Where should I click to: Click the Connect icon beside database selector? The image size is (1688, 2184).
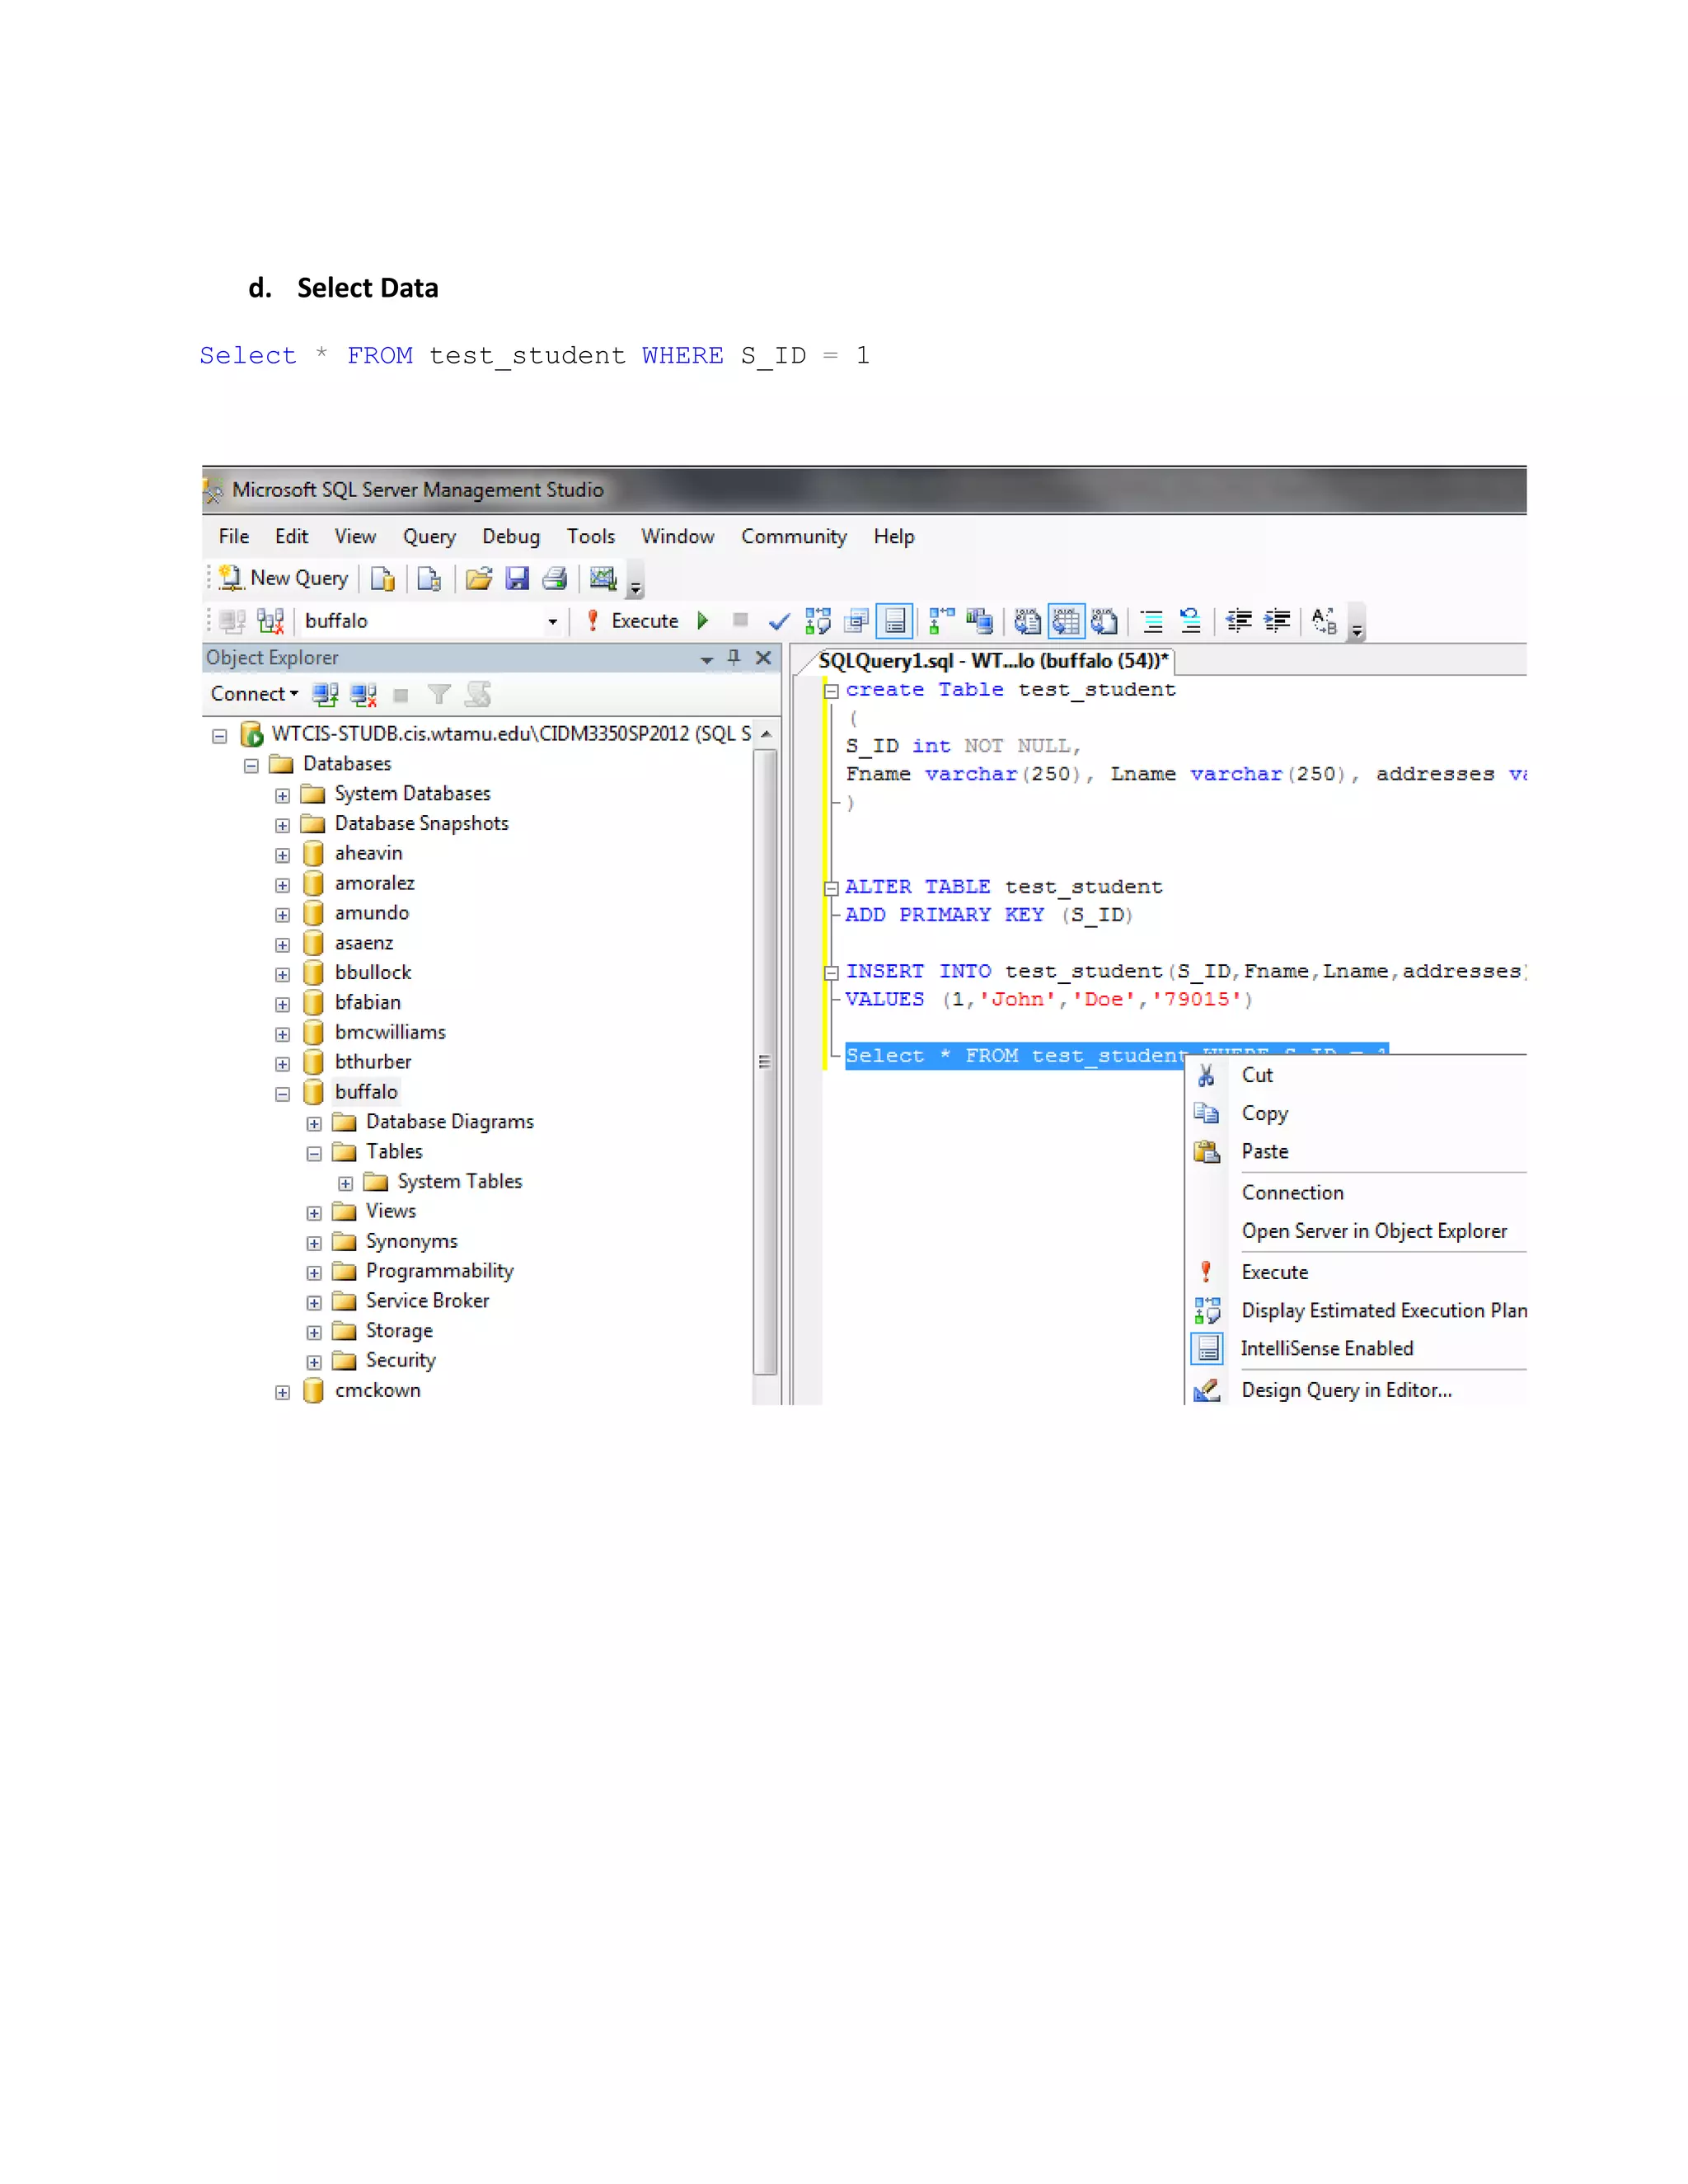pos(232,621)
